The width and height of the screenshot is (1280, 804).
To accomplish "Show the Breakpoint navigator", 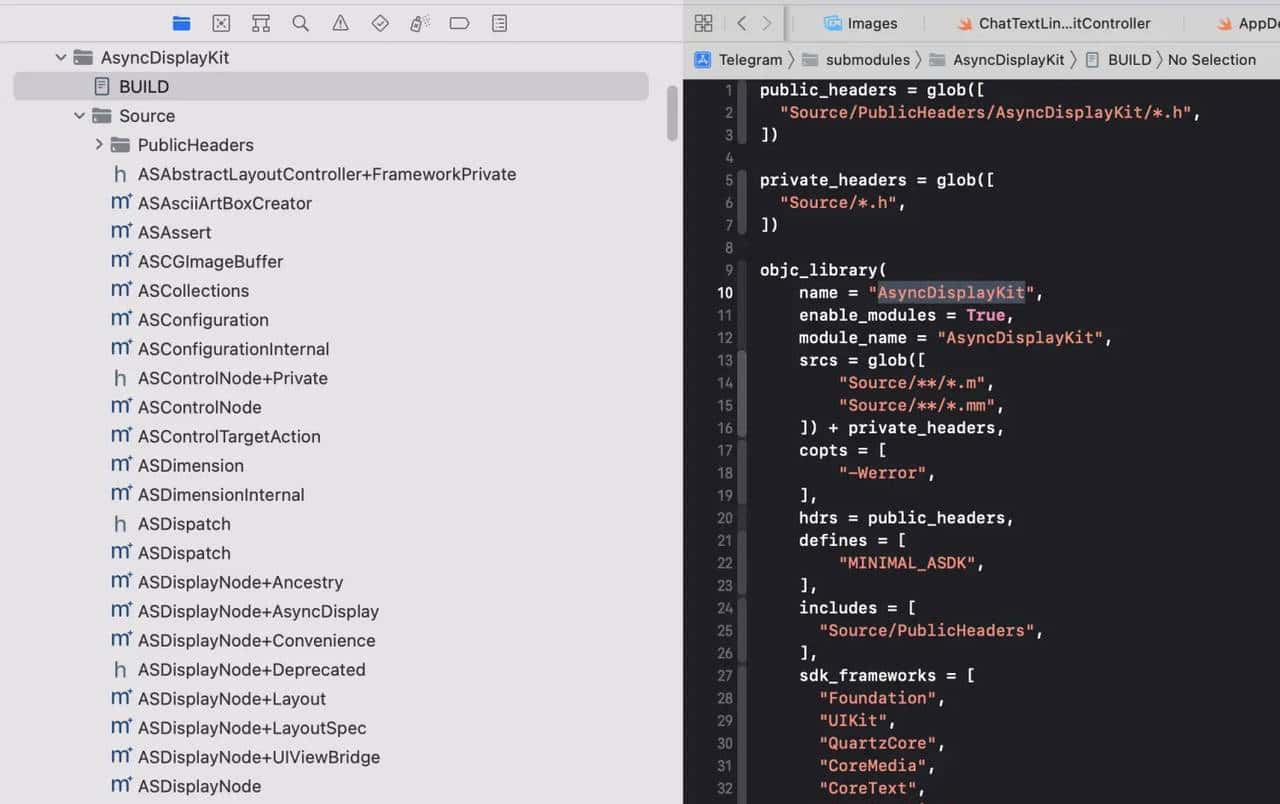I will pos(460,23).
